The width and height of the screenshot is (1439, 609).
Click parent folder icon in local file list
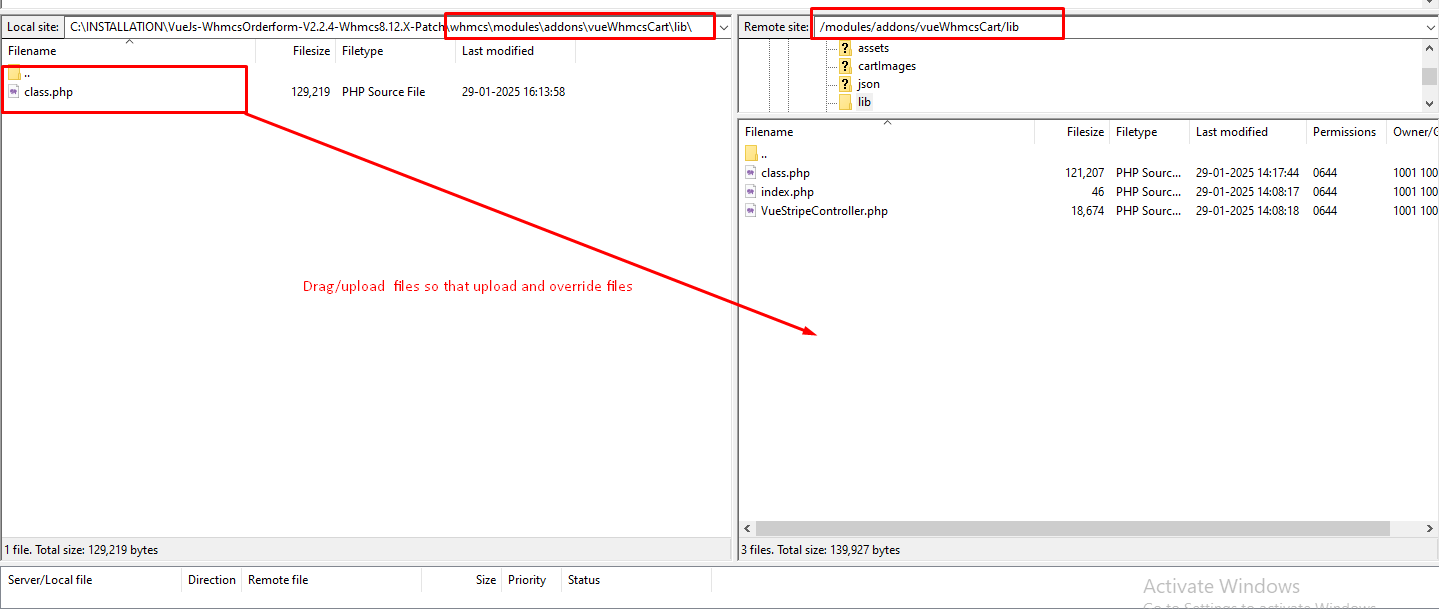pos(14,73)
